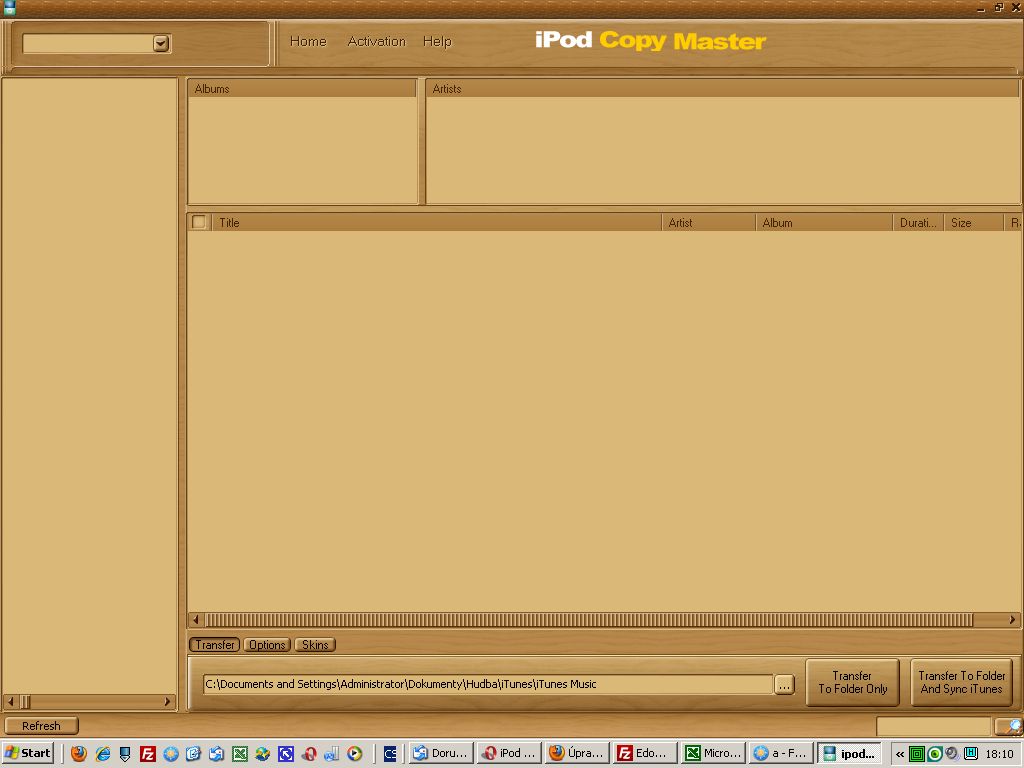Screen dimensions: 1024x768
Task: Sort tracks by Title column header
Action: pos(436,223)
